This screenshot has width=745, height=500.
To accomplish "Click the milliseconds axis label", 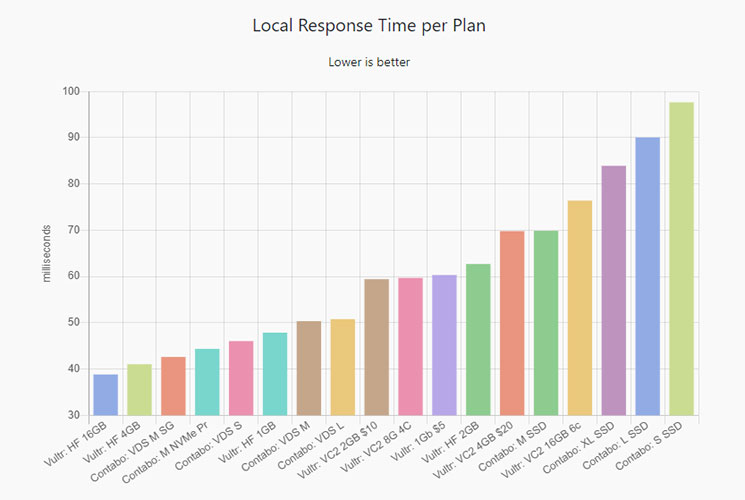I will pyautogui.click(x=46, y=253).
